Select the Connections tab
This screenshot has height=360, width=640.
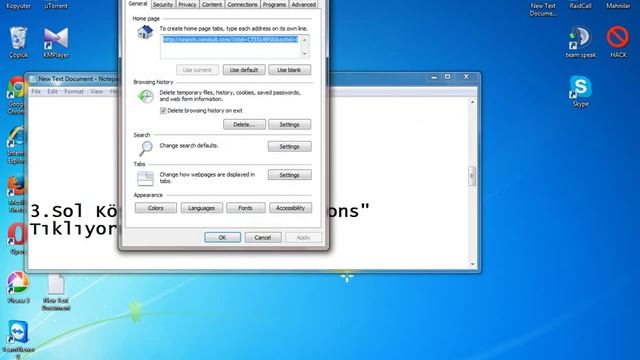(242, 4)
